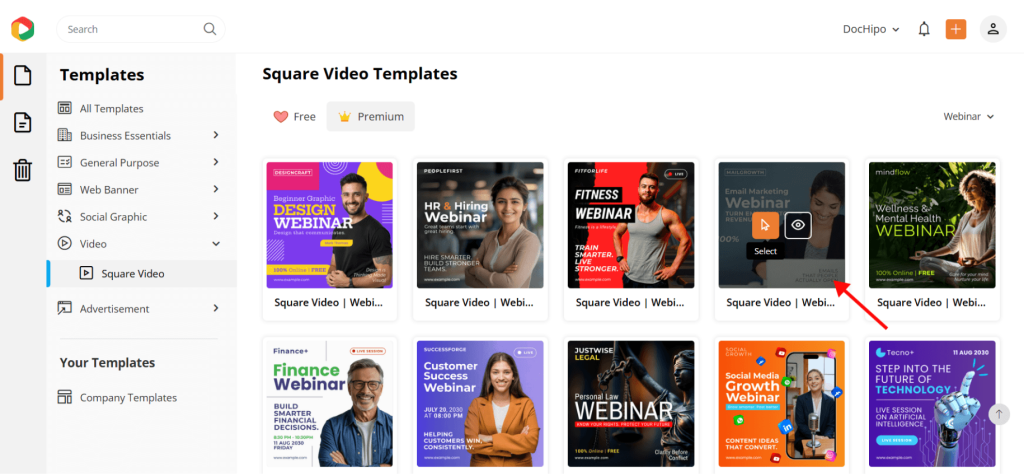This screenshot has width=1024, height=476.
Task: Click the title under the Wellness Webinar card
Action: point(931,302)
